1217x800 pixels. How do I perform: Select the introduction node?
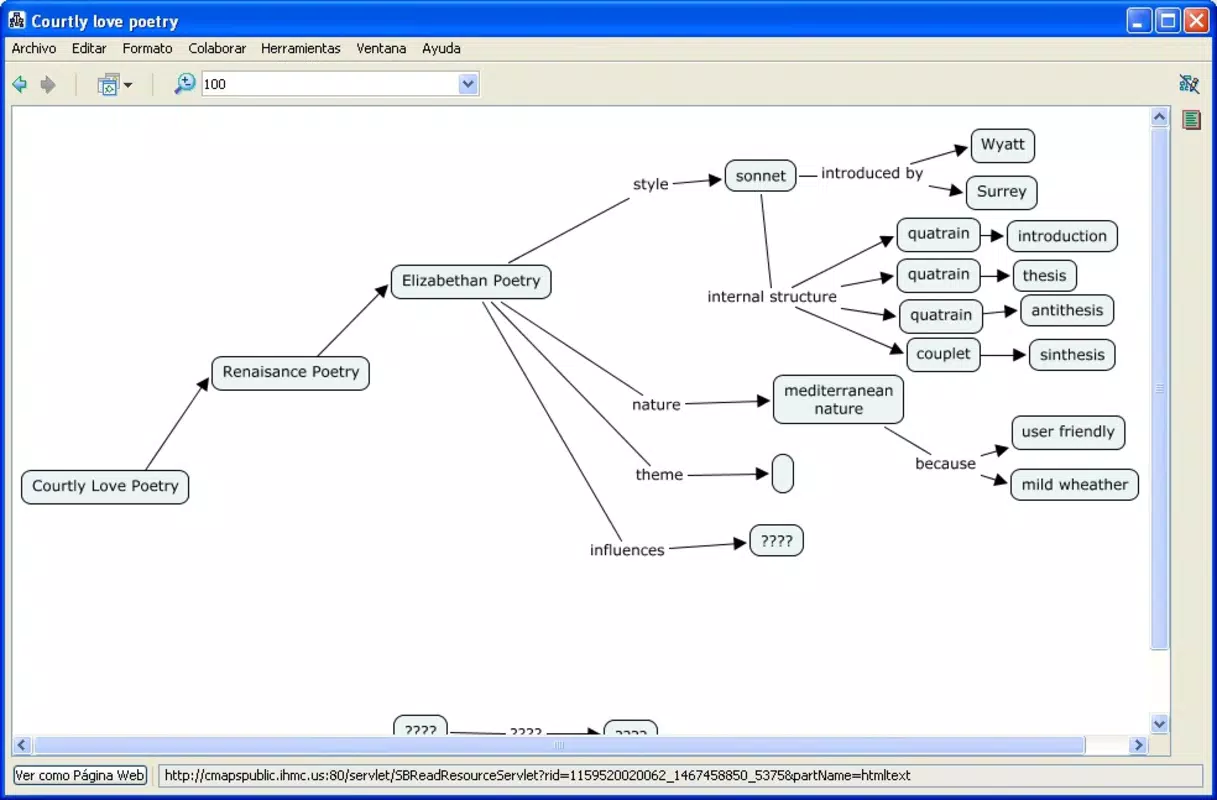pyautogui.click(x=1062, y=237)
